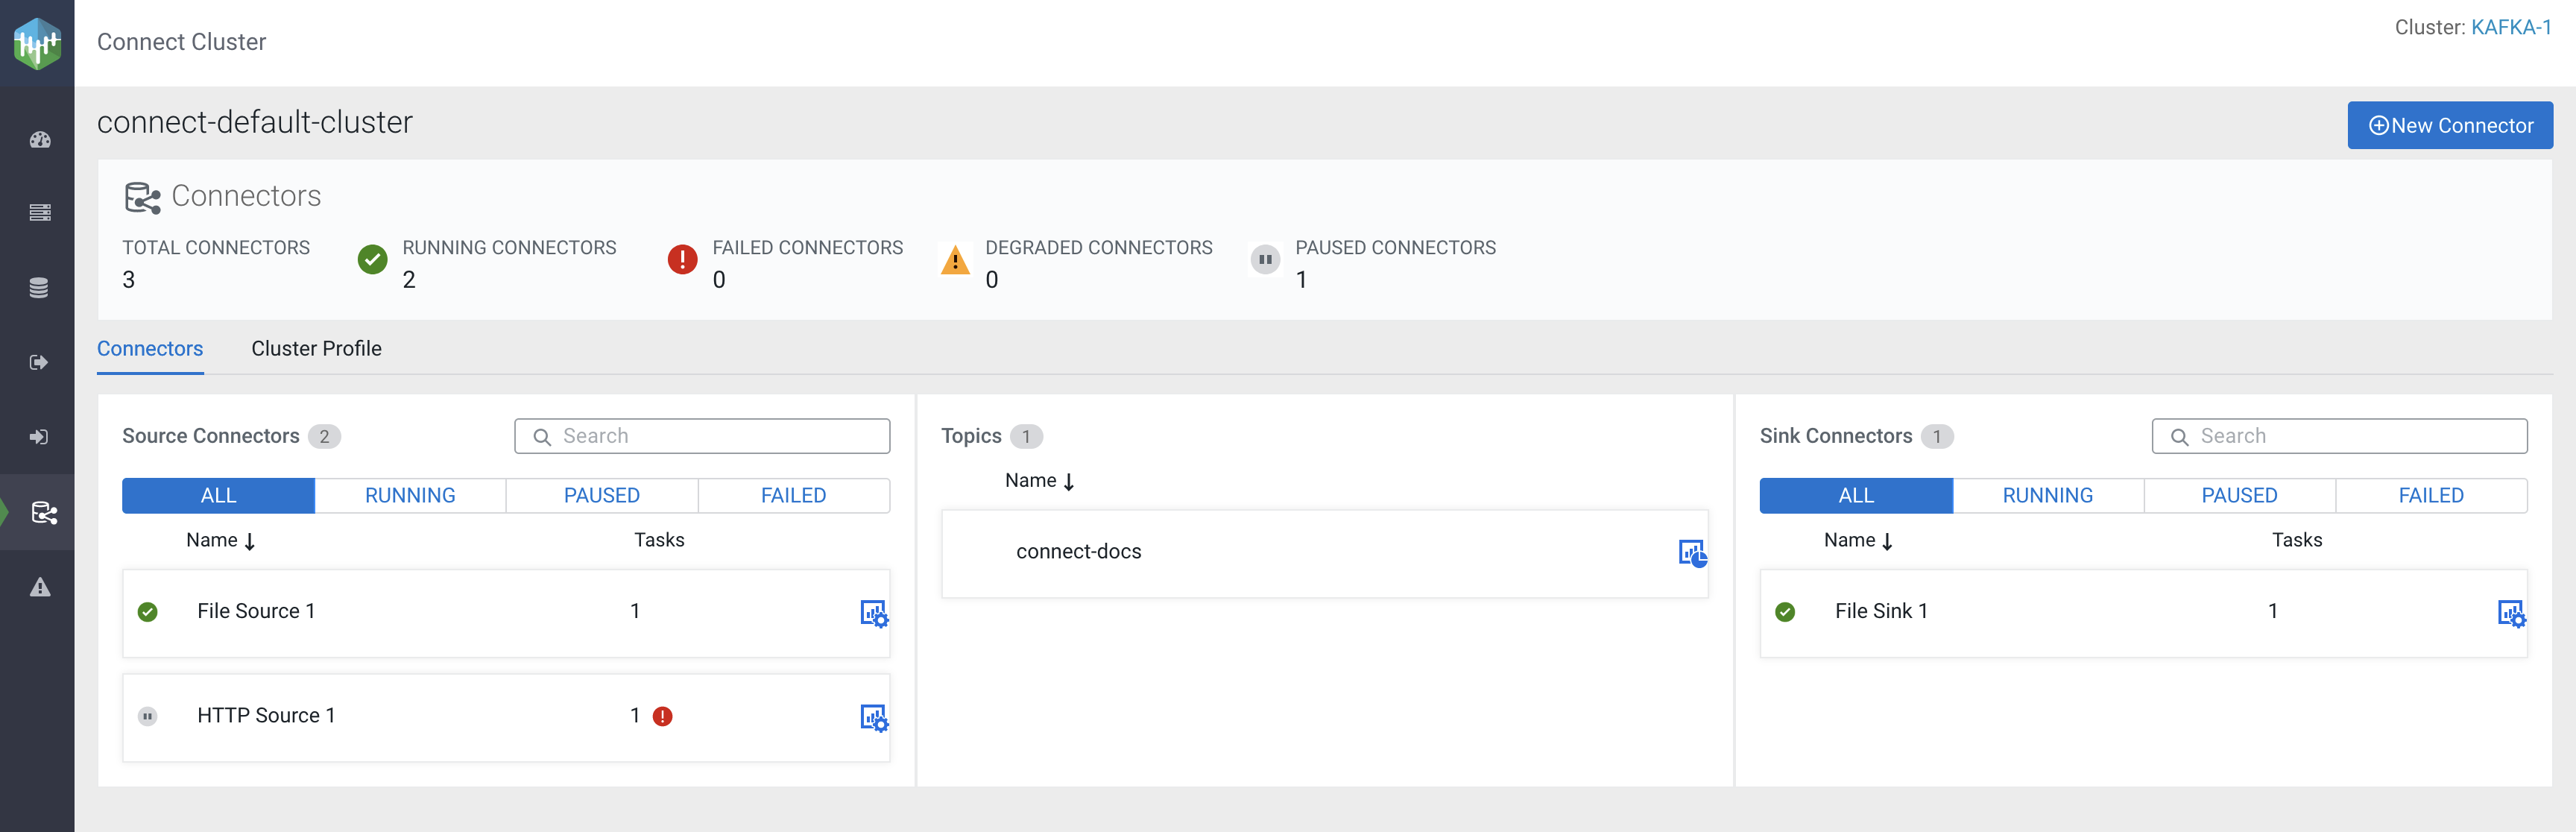Filter source connectors by PAUSED
This screenshot has height=832, width=2576.
pyautogui.click(x=601, y=496)
